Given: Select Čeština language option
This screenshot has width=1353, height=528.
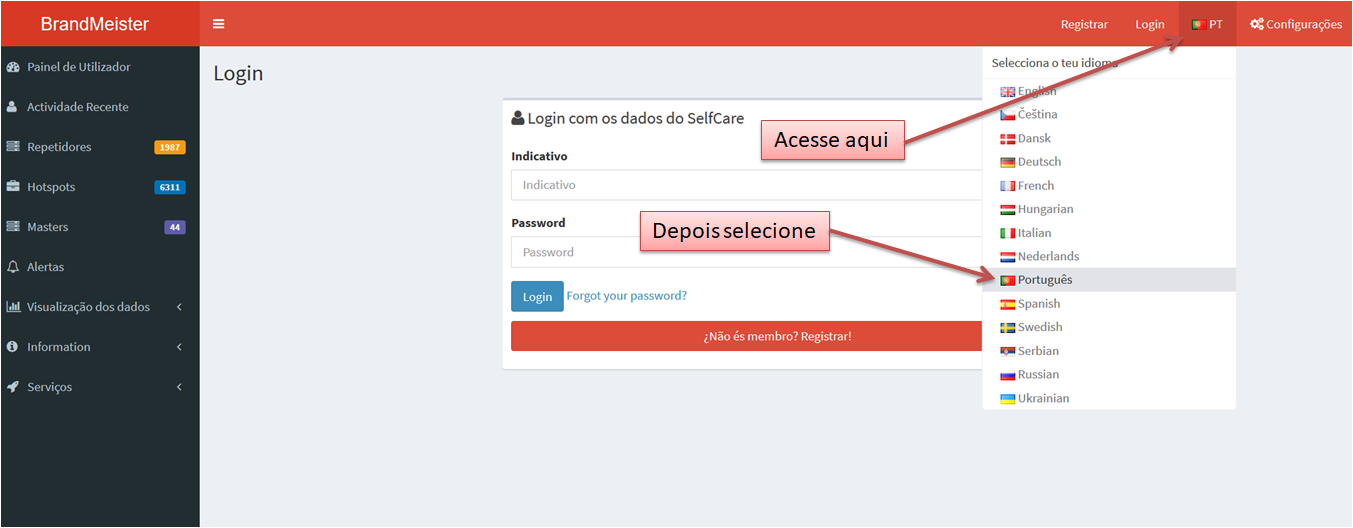Looking at the screenshot, I should pos(1109,115).
